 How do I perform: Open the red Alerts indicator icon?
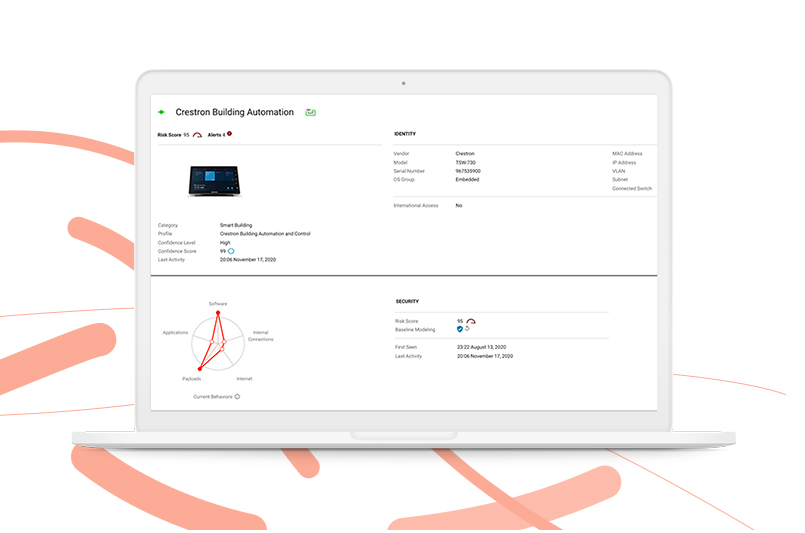click(229, 133)
